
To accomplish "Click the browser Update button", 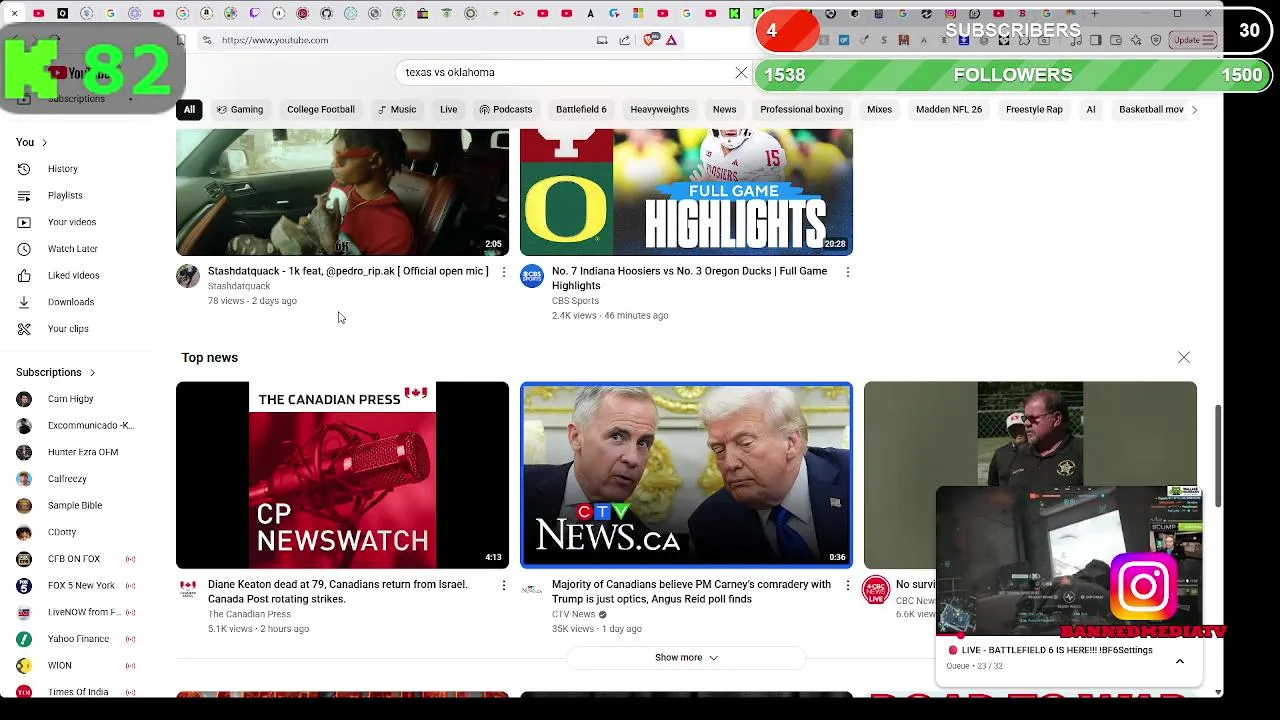I will [x=1192, y=40].
